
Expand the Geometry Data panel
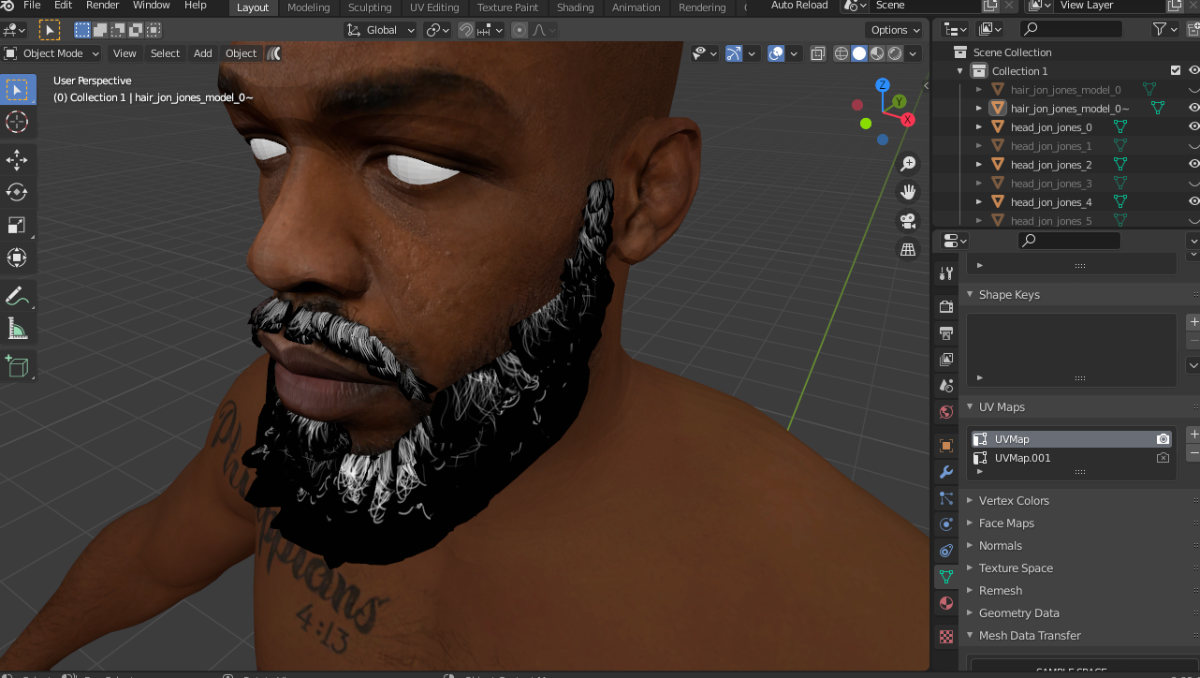pyautogui.click(x=1018, y=613)
